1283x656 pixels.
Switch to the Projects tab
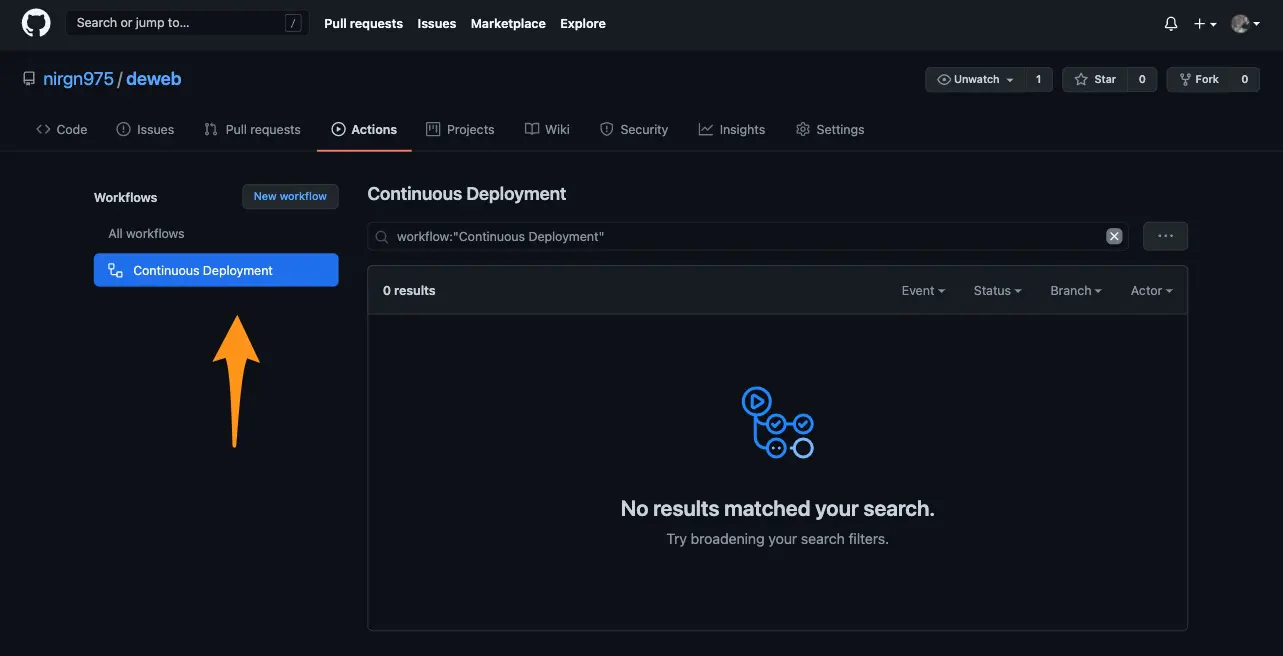pos(460,129)
